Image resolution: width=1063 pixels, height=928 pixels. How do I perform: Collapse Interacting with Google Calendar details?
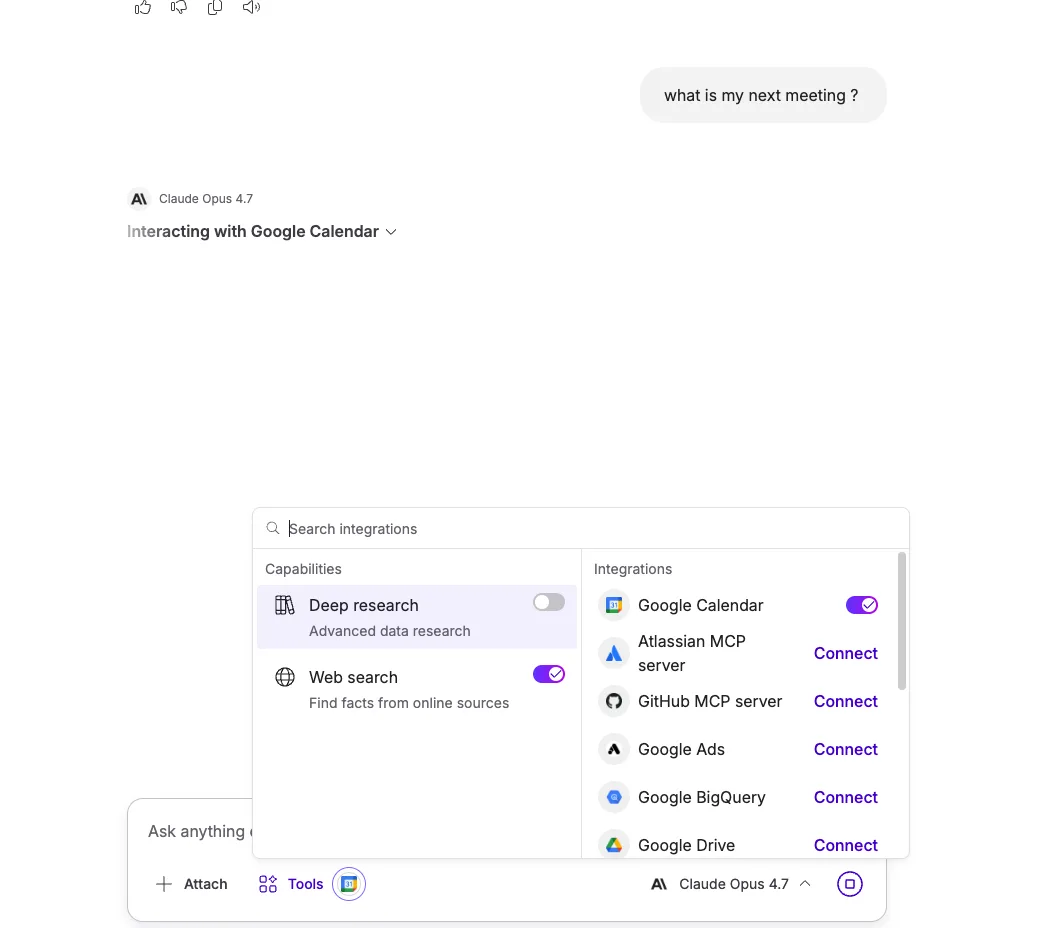tap(391, 231)
